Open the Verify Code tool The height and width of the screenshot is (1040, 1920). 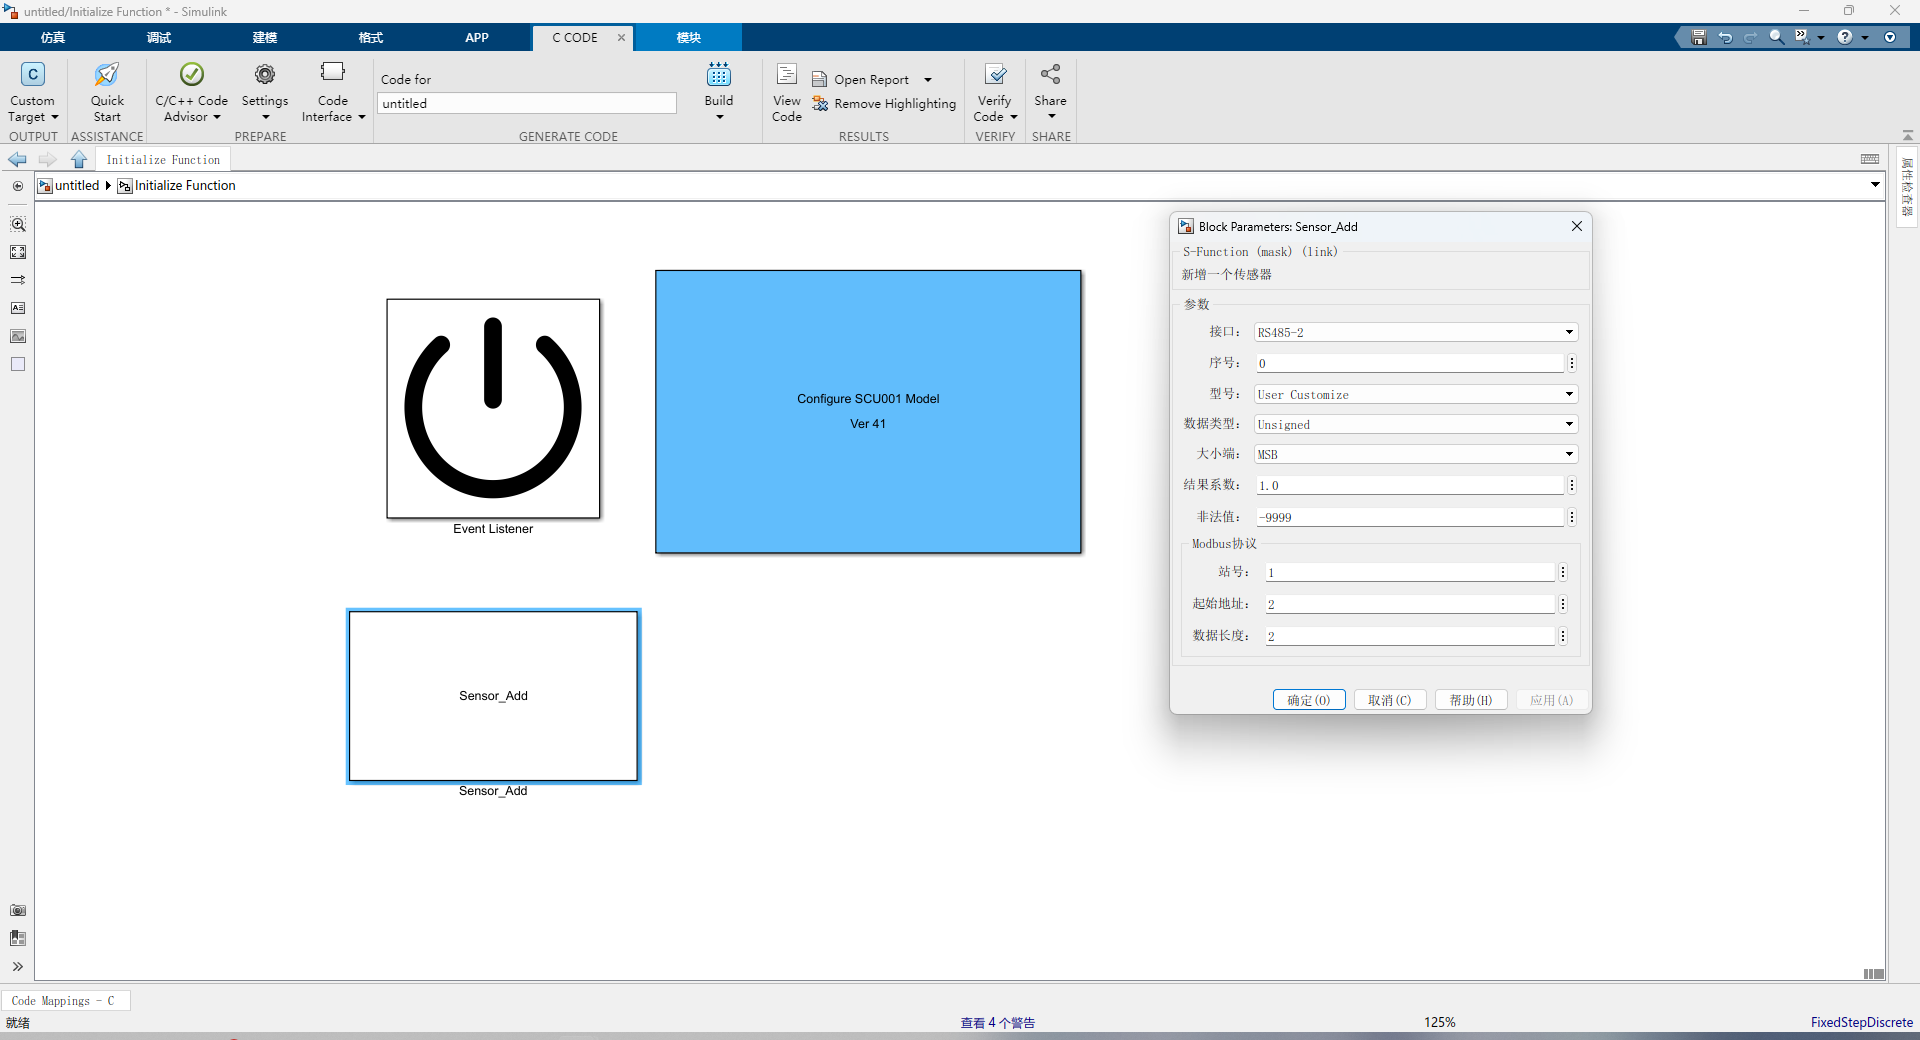pos(995,92)
